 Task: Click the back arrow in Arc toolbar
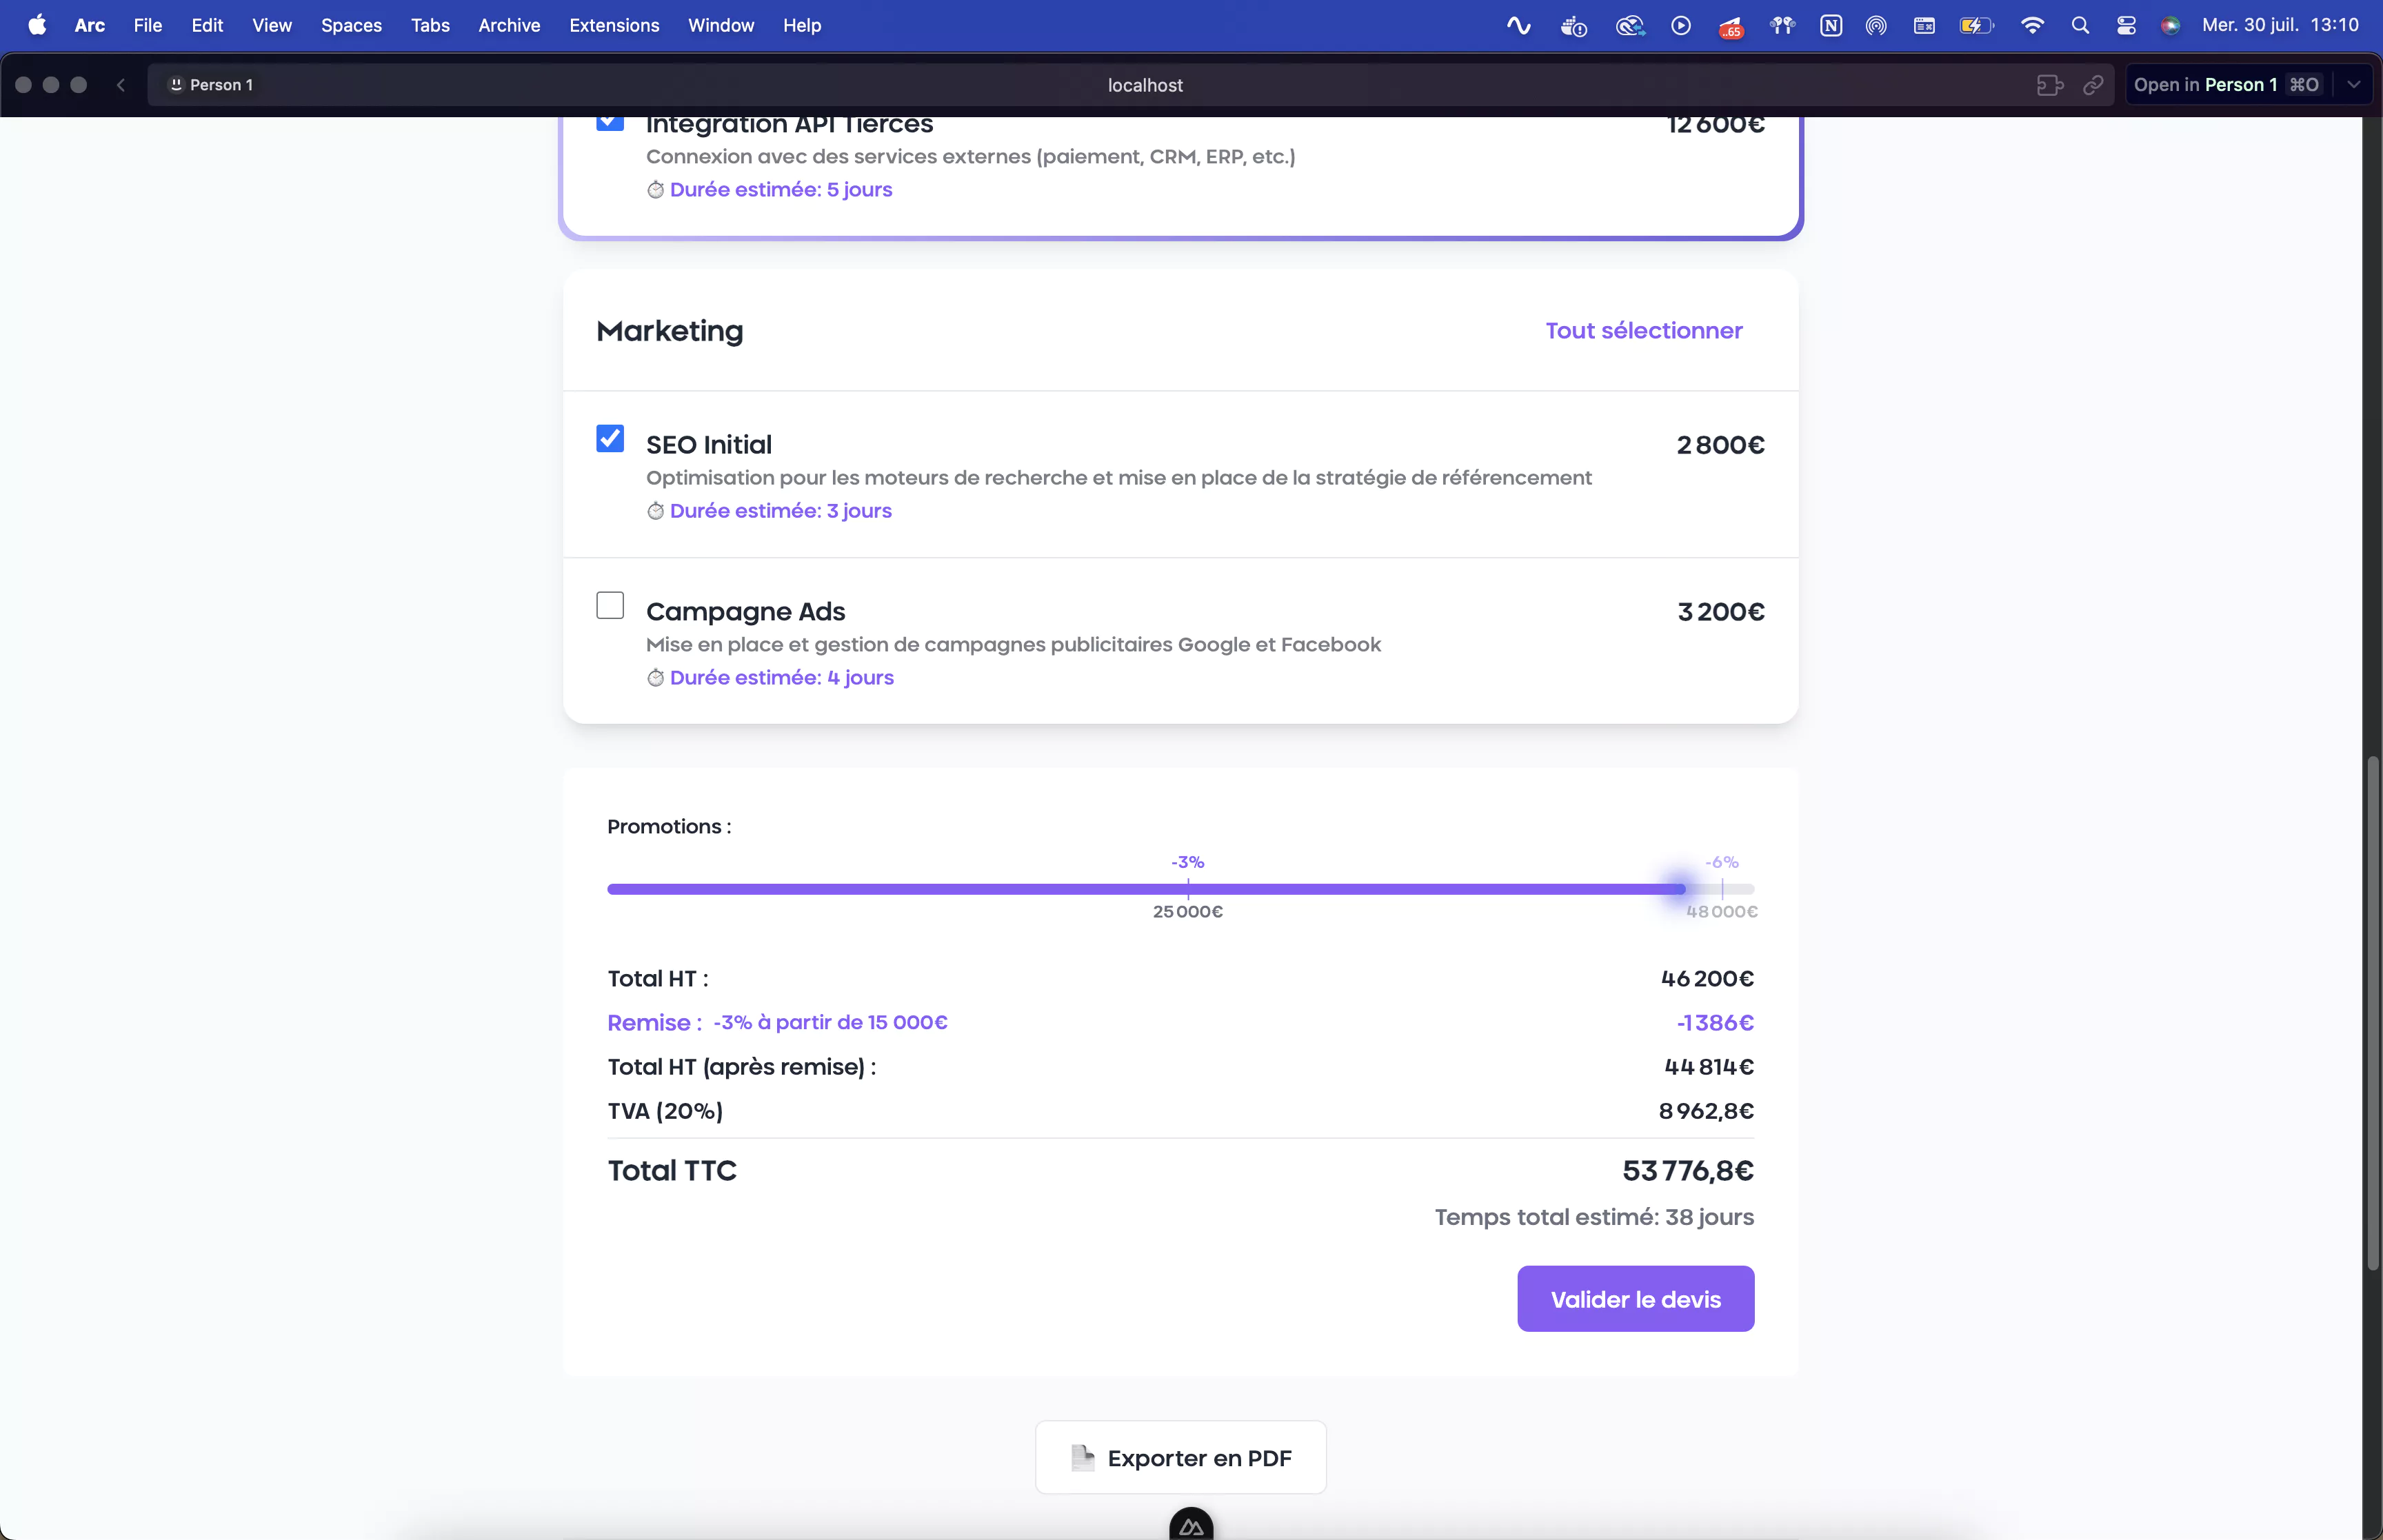(x=121, y=85)
